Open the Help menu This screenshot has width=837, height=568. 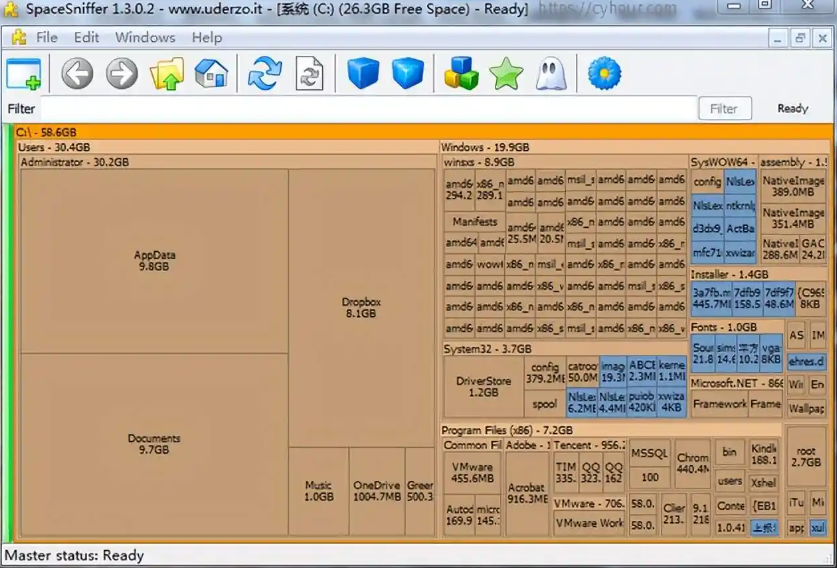[x=207, y=38]
